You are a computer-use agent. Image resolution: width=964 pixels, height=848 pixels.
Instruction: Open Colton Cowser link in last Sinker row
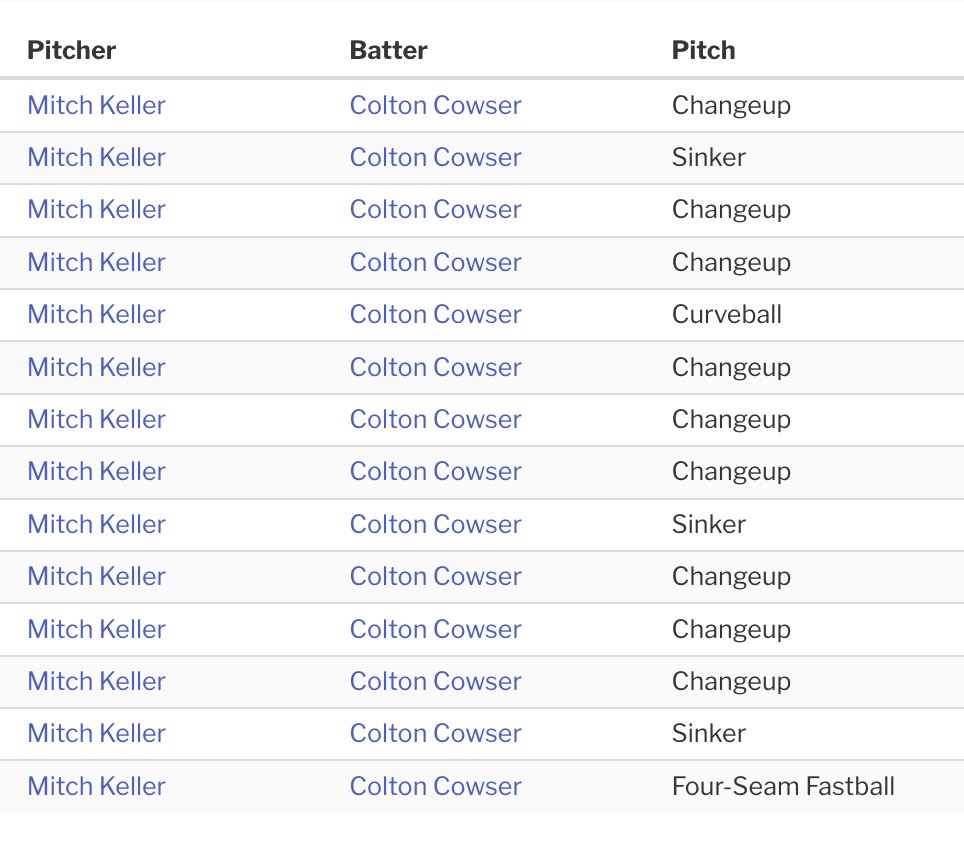pos(435,733)
